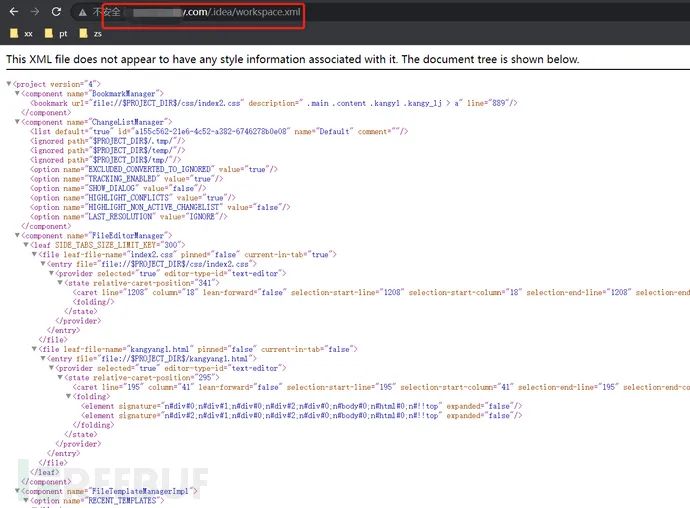Collapse the folding node with element signatures
This screenshot has width=690, height=508.
[x=68, y=396]
